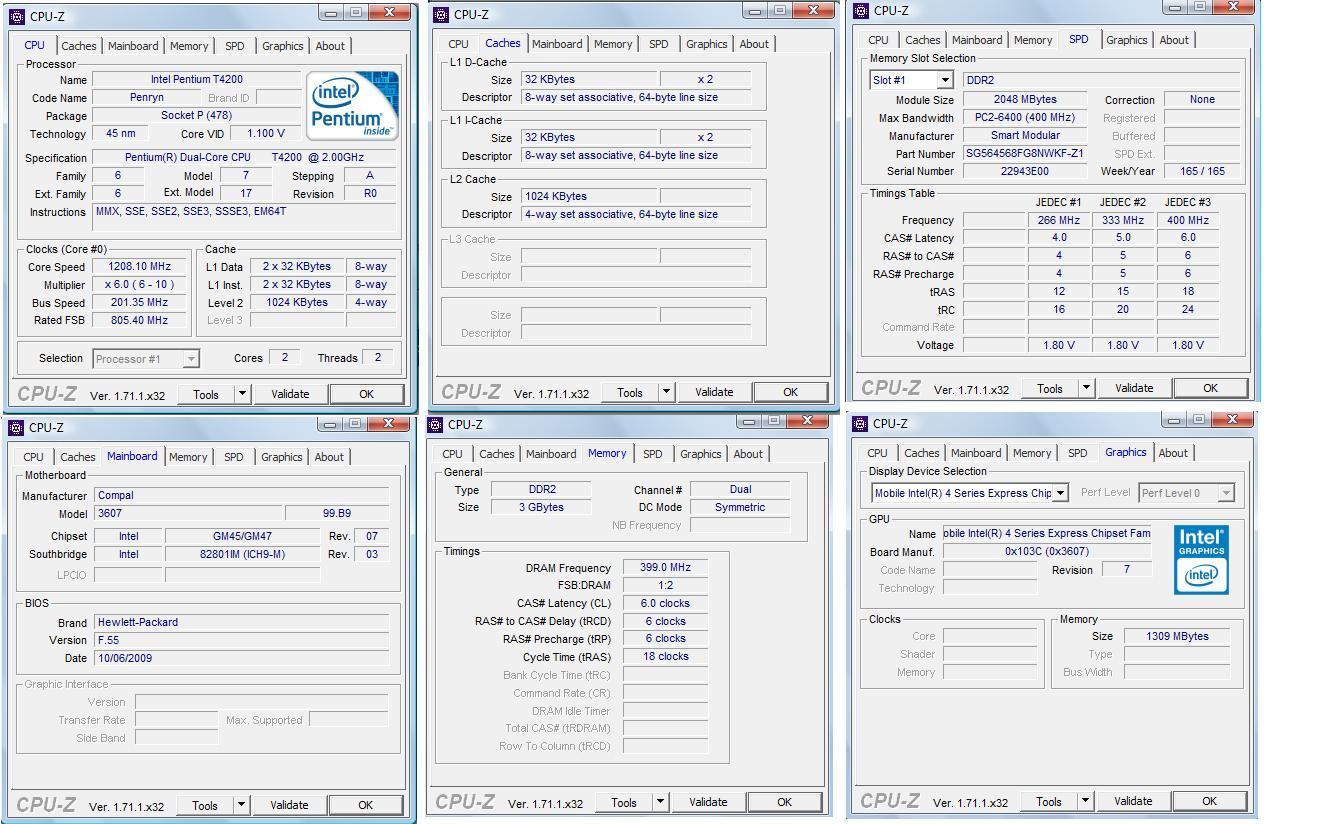1323x824 pixels.
Task: Select Memory tab in the SPD window
Action: (x=1032, y=40)
